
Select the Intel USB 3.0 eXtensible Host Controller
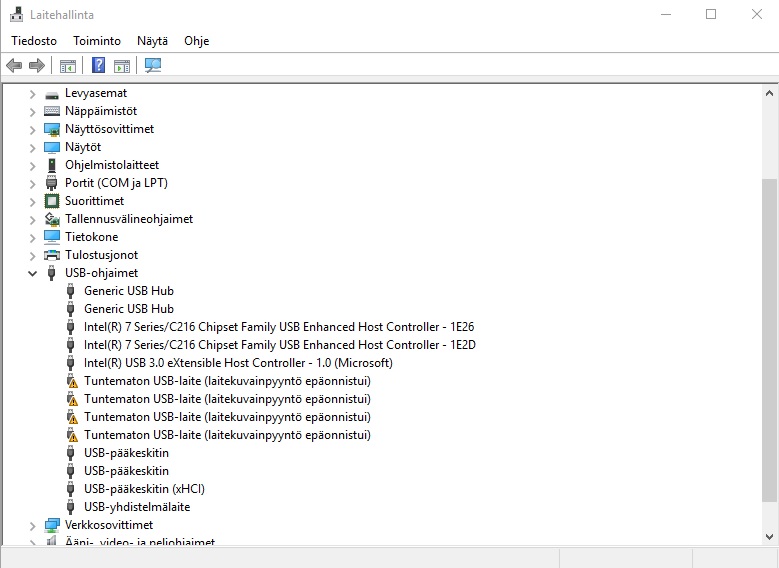coord(238,363)
